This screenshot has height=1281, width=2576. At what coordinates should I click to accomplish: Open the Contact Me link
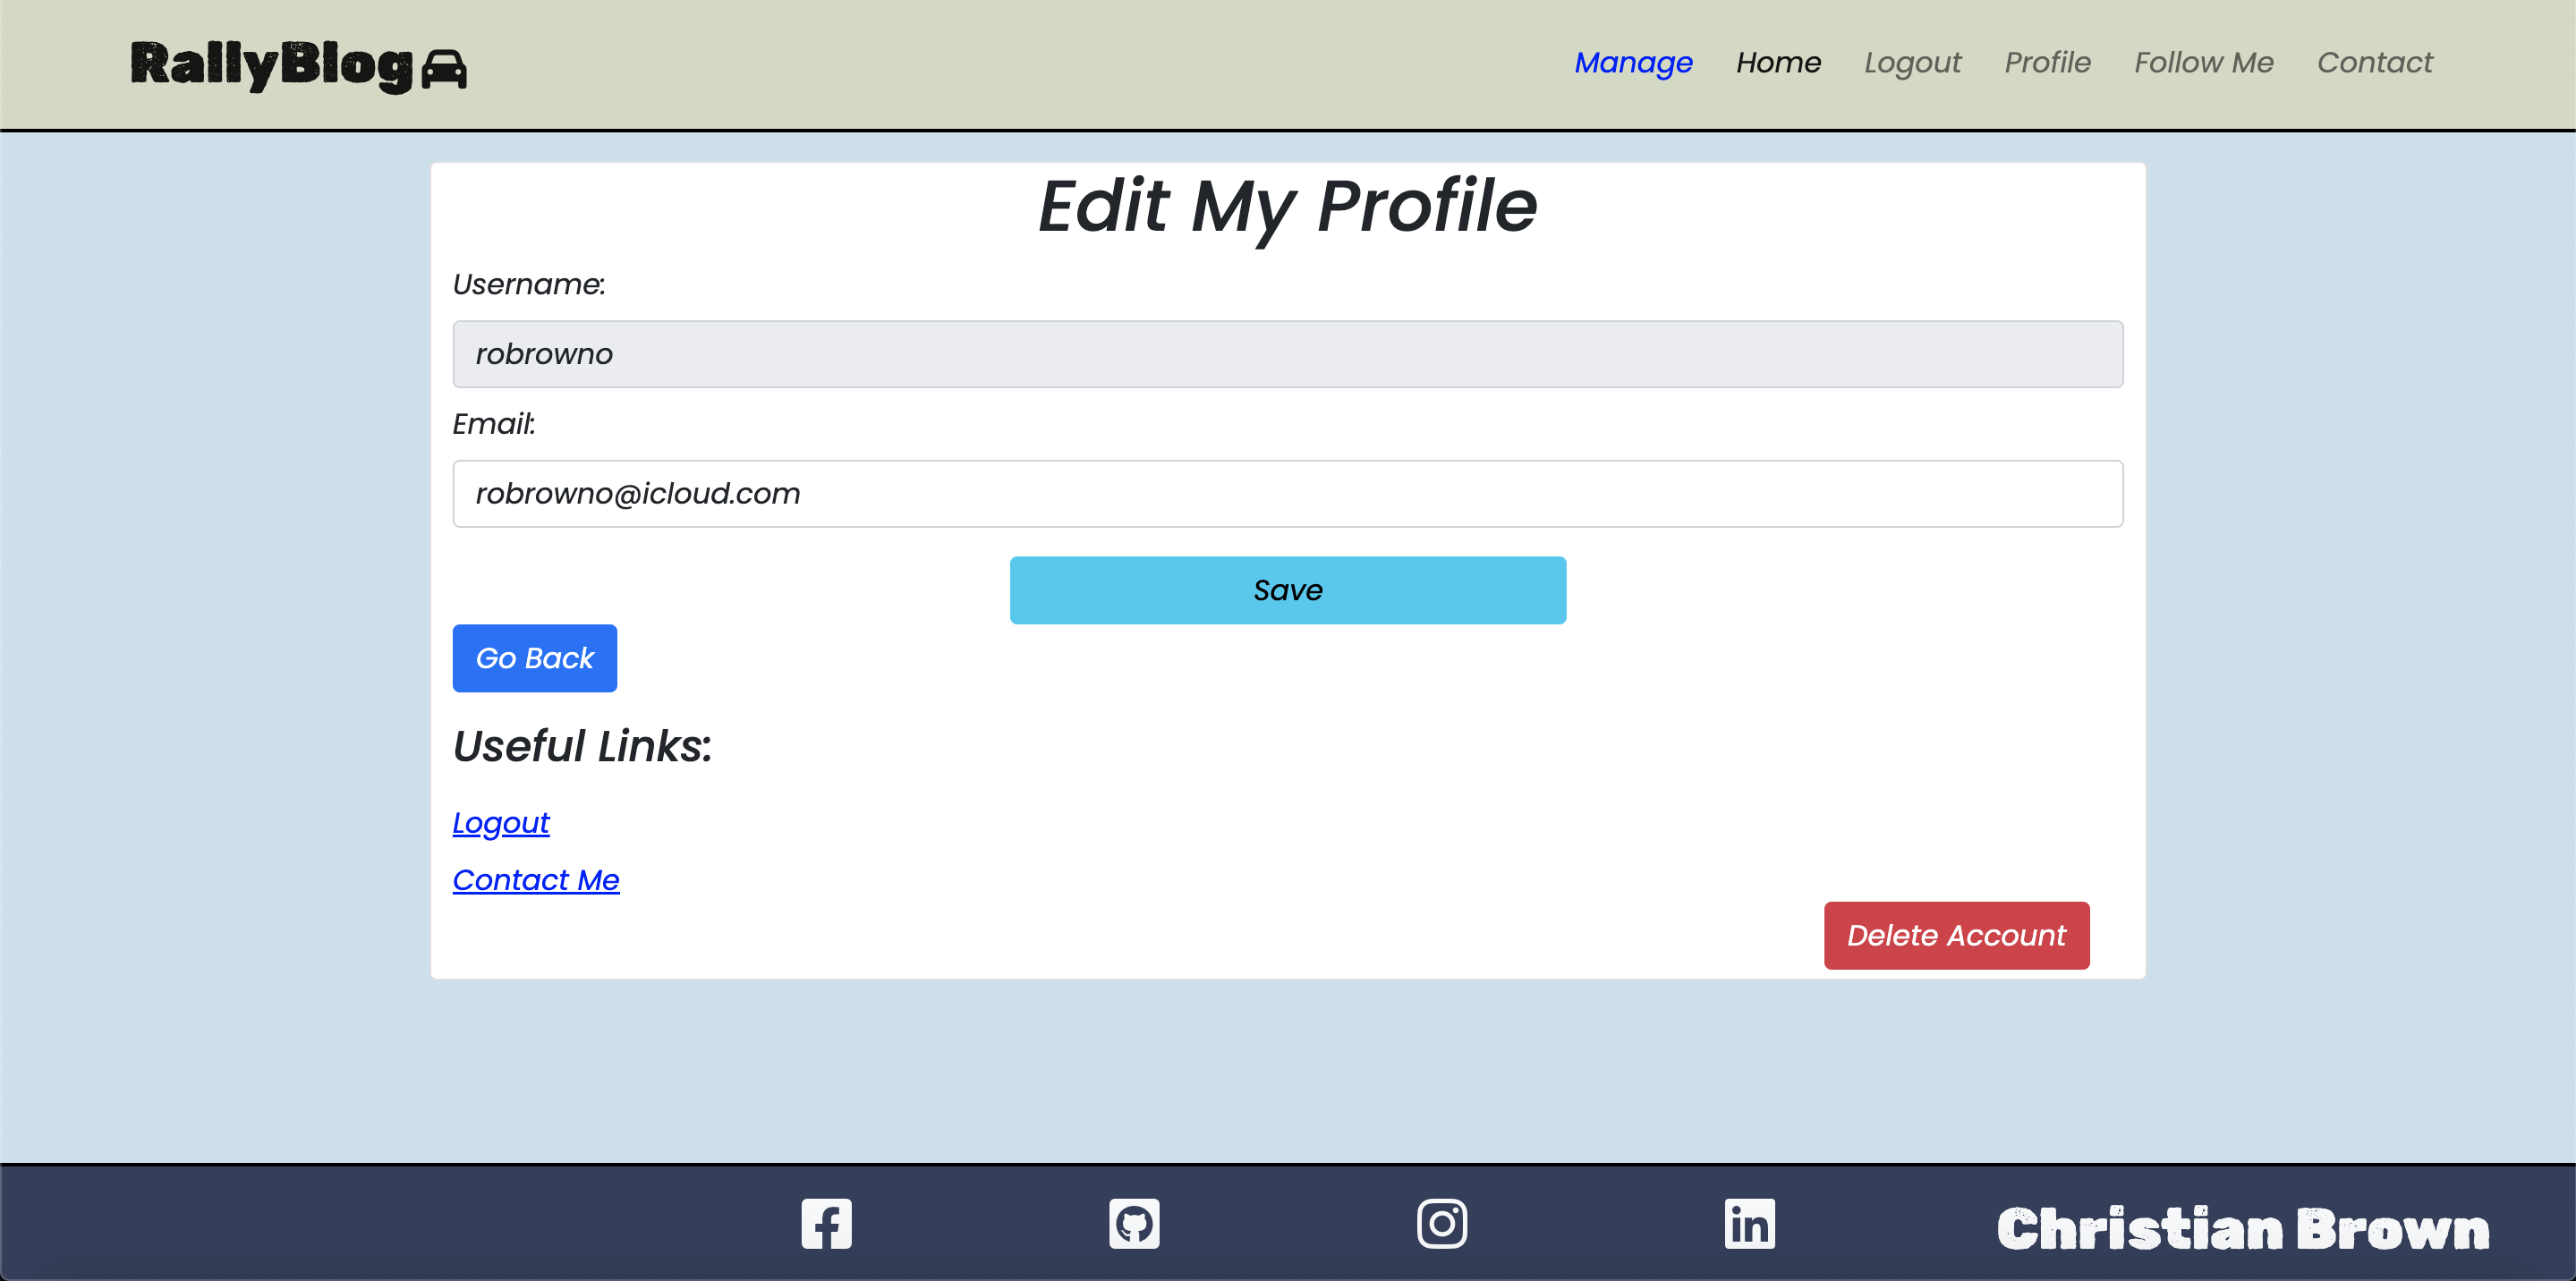(536, 880)
